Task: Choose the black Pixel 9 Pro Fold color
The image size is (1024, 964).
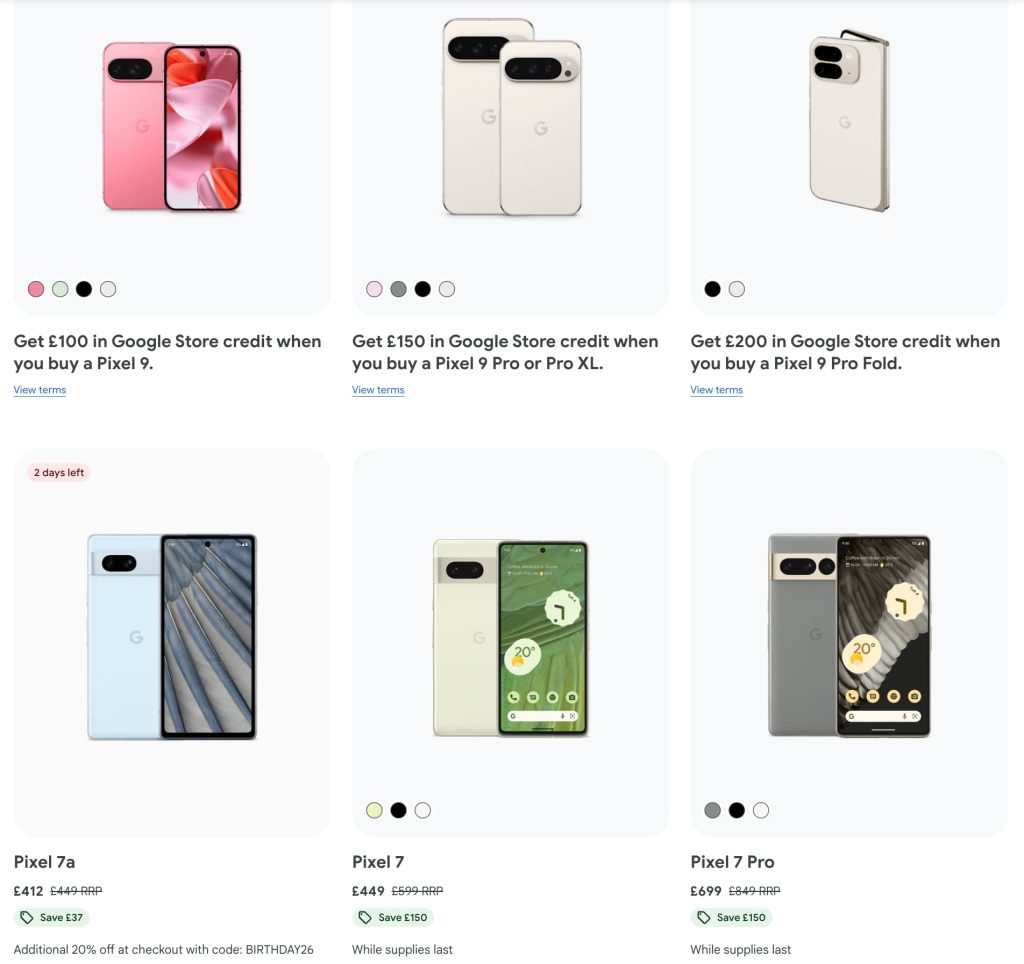Action: coord(712,289)
